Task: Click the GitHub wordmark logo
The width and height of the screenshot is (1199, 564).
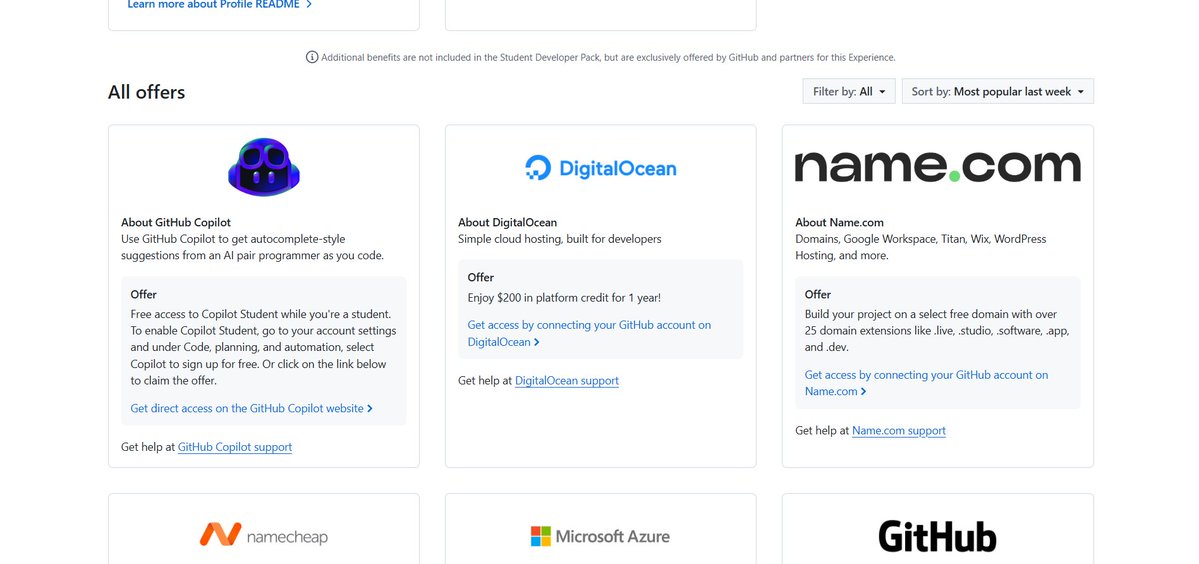Action: pos(937,536)
